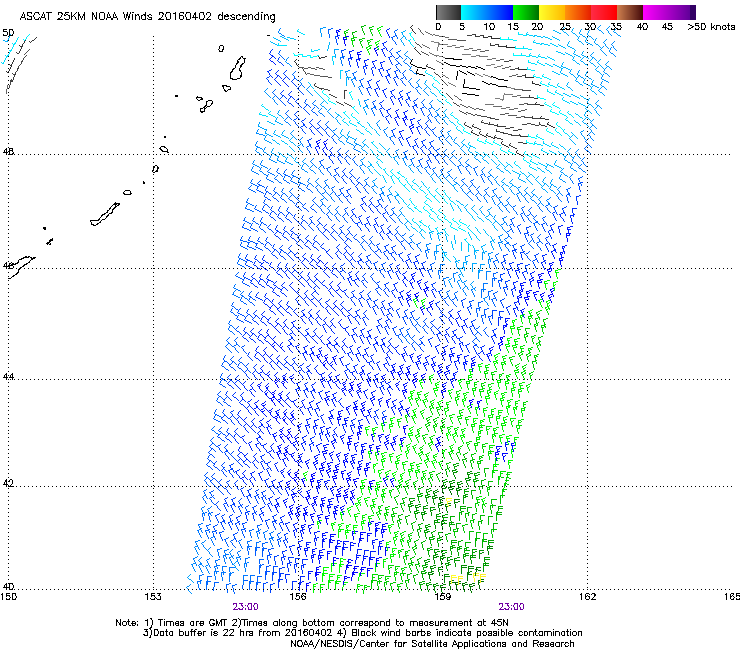This screenshot has width=740, height=650.
Task: Select the orange 25-30 knots legend swatch
Action: [x=578, y=12]
